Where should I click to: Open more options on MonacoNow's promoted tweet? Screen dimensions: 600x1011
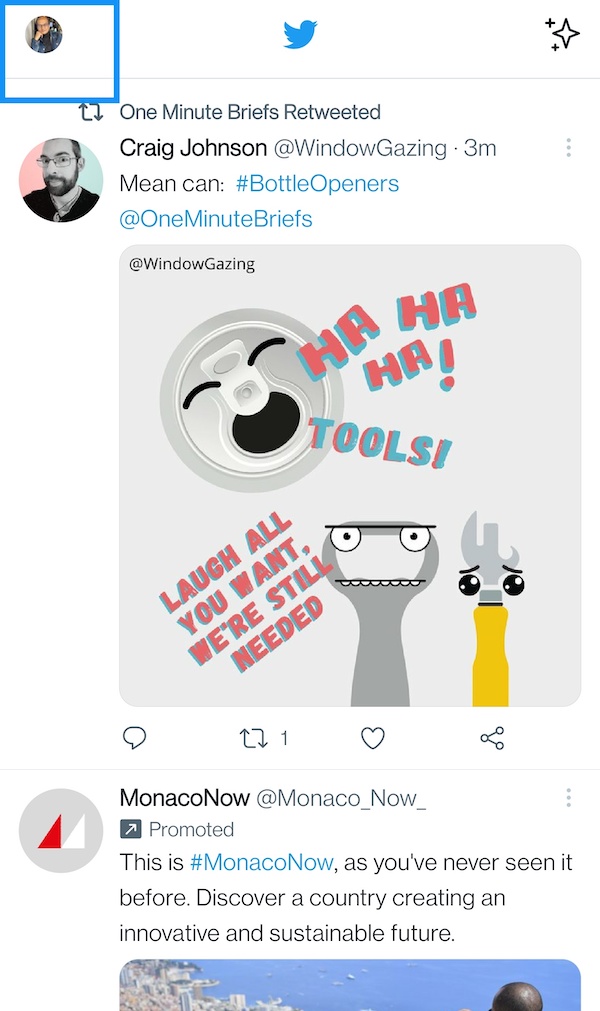568,797
